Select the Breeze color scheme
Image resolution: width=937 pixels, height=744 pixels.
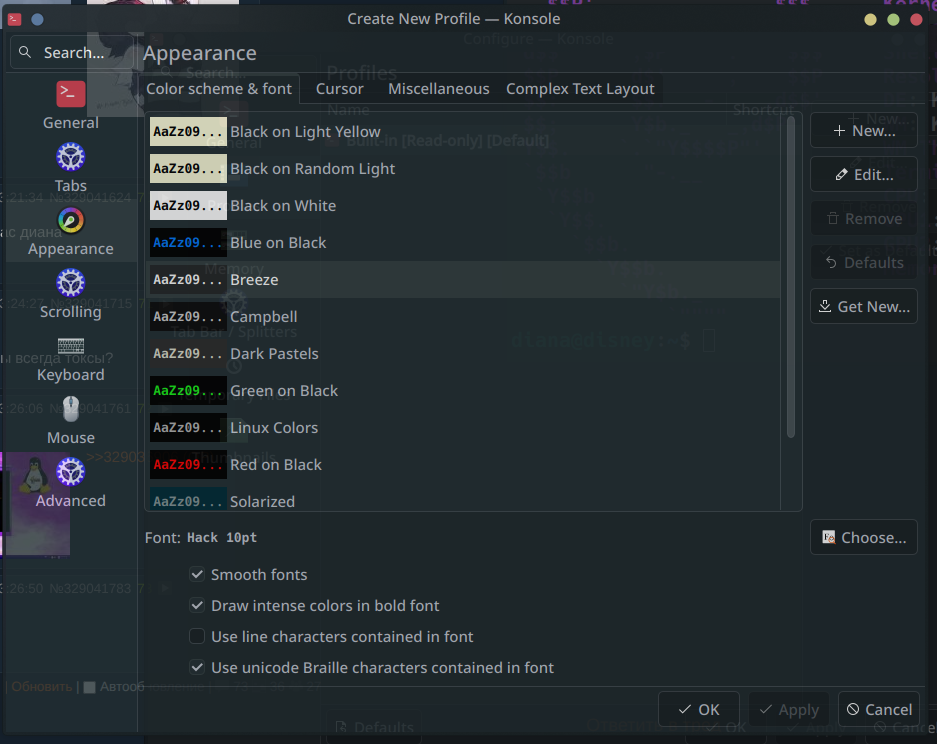click(463, 280)
